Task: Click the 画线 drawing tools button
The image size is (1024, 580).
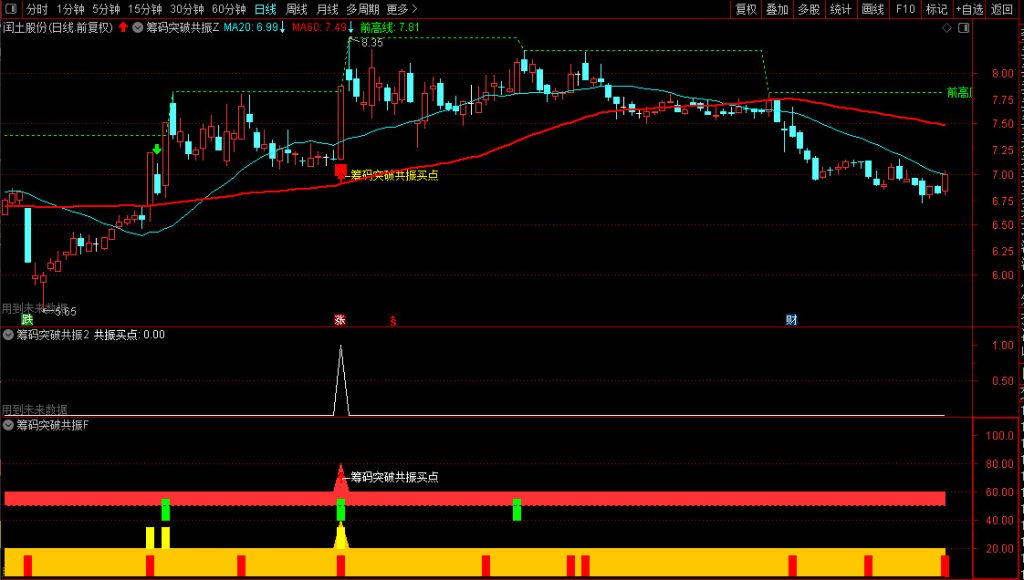Action: click(872, 9)
